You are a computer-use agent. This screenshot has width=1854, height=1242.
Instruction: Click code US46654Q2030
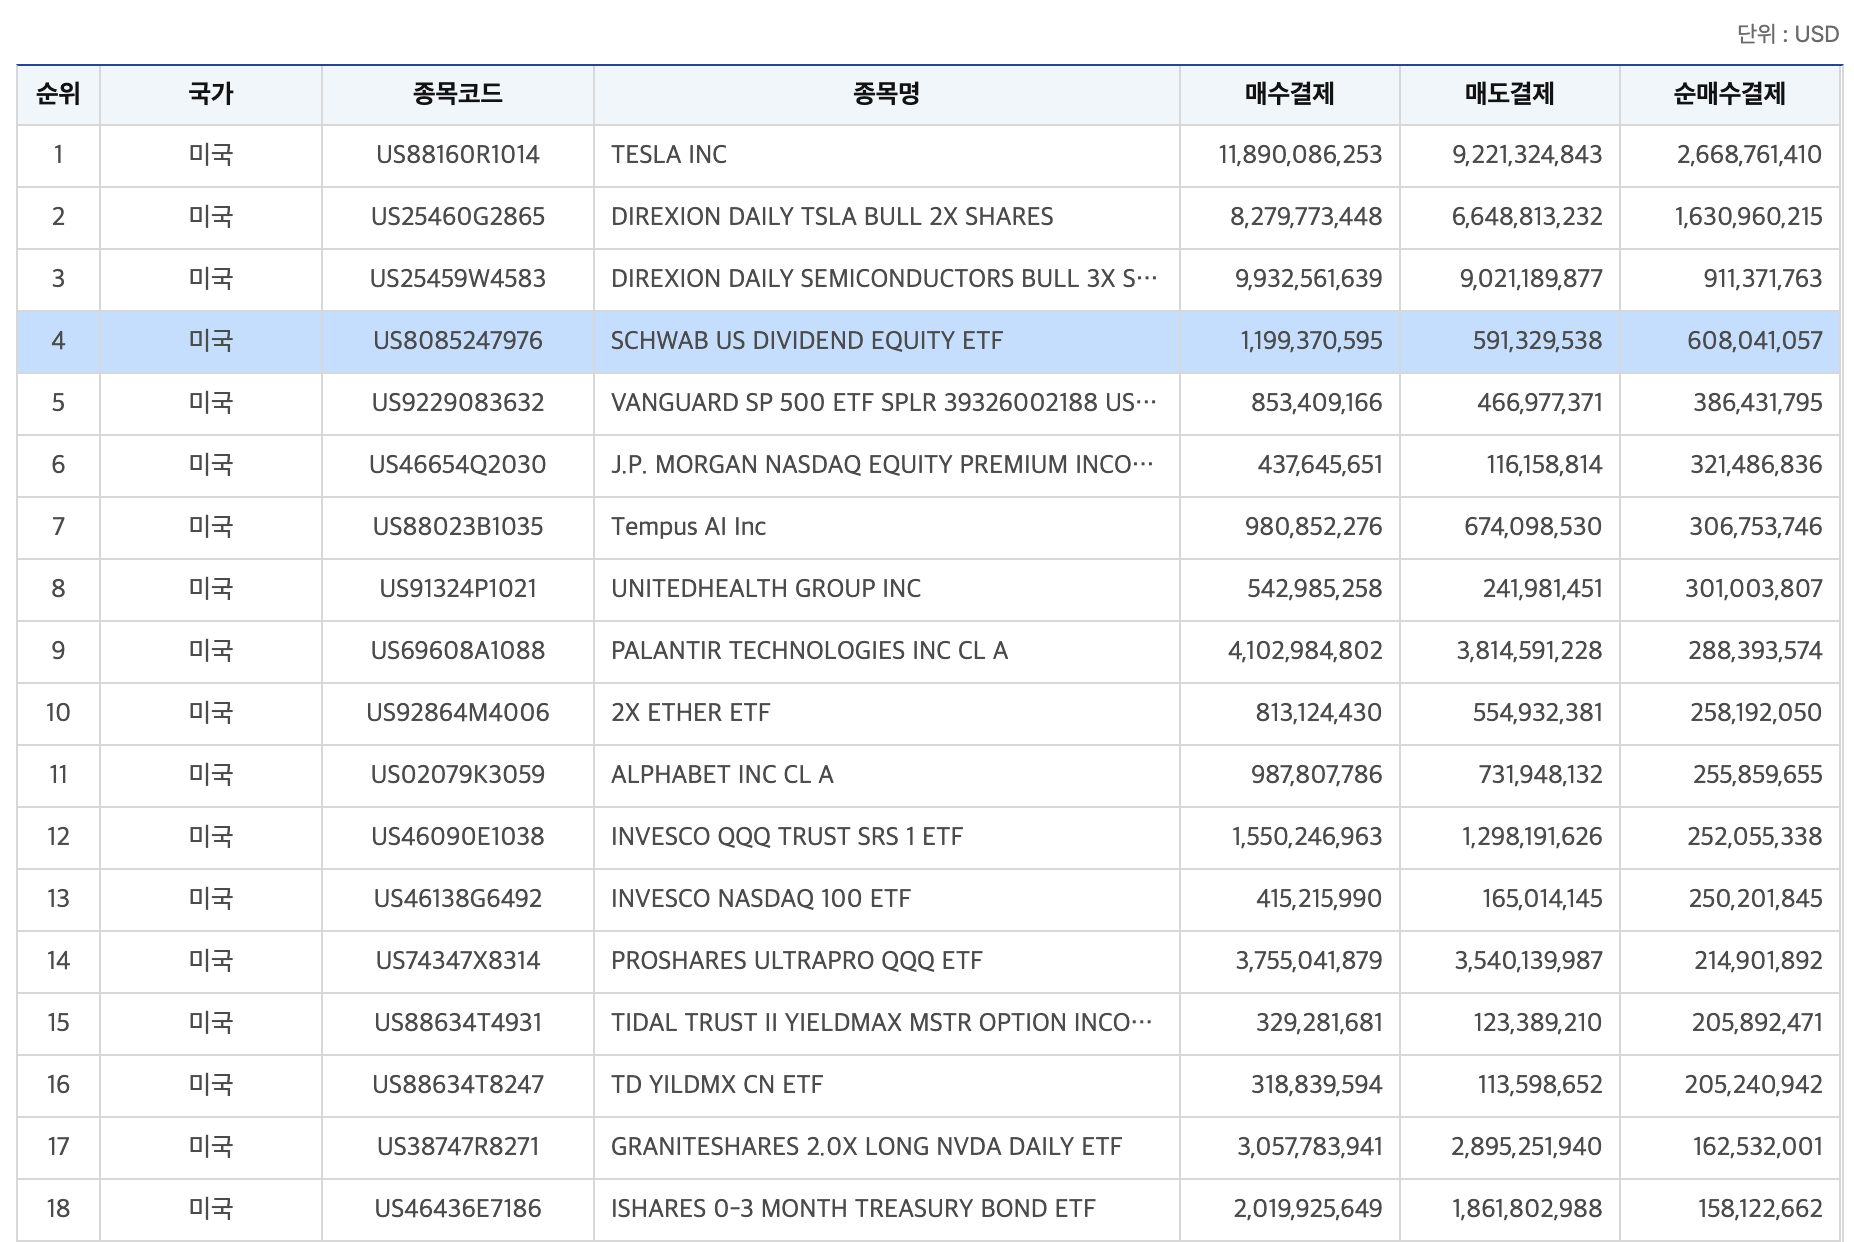tap(458, 465)
